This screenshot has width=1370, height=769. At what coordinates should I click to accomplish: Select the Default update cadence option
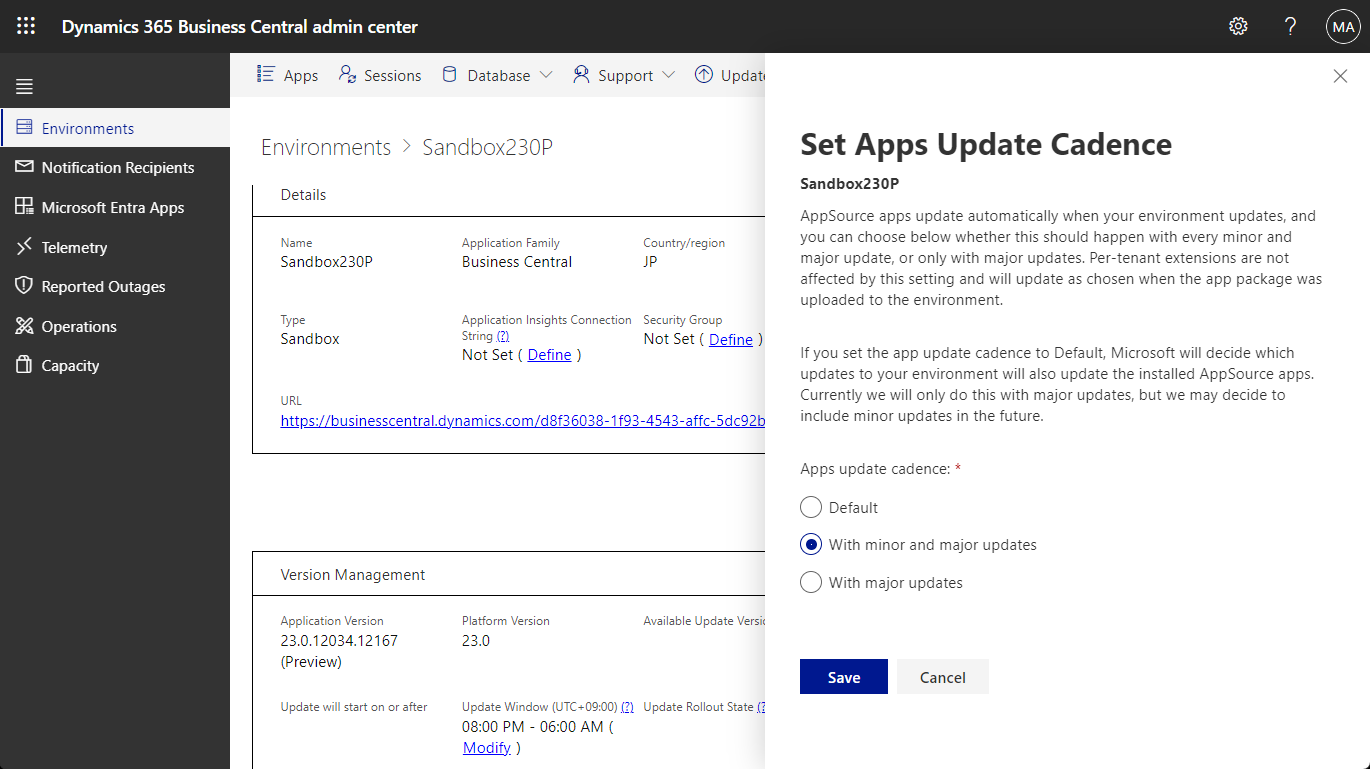pyautogui.click(x=810, y=507)
